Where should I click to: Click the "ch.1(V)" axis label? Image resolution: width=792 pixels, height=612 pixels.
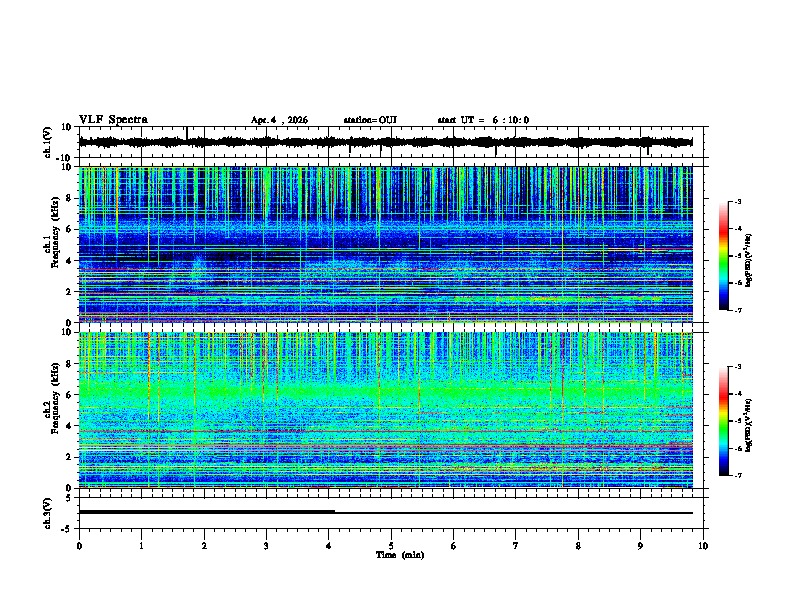[x=48, y=142]
